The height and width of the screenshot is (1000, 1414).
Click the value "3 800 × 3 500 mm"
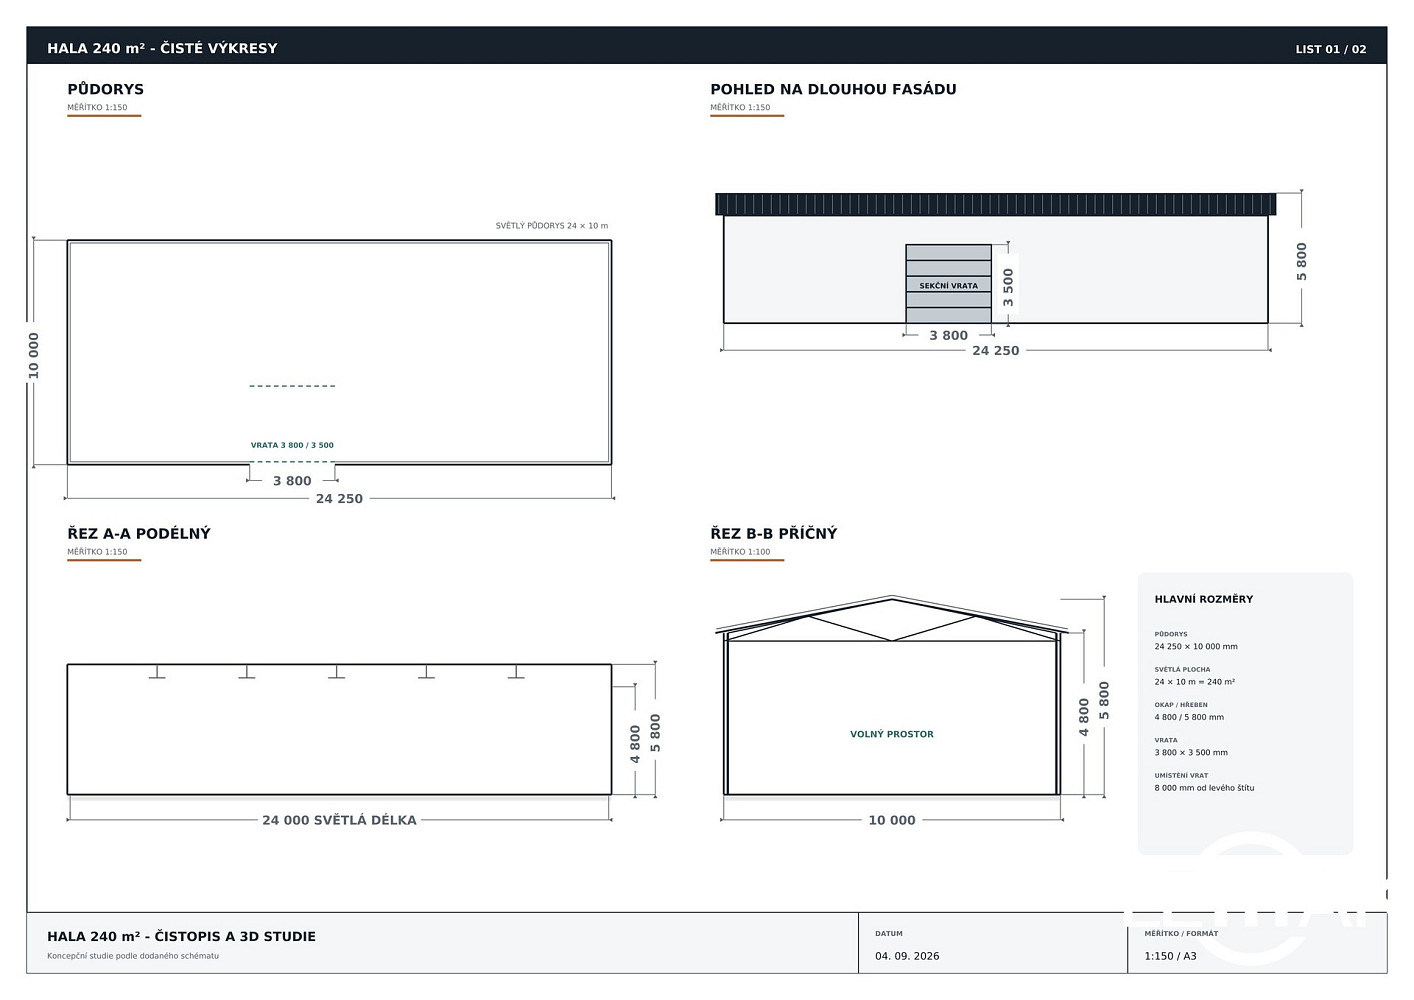click(1191, 753)
